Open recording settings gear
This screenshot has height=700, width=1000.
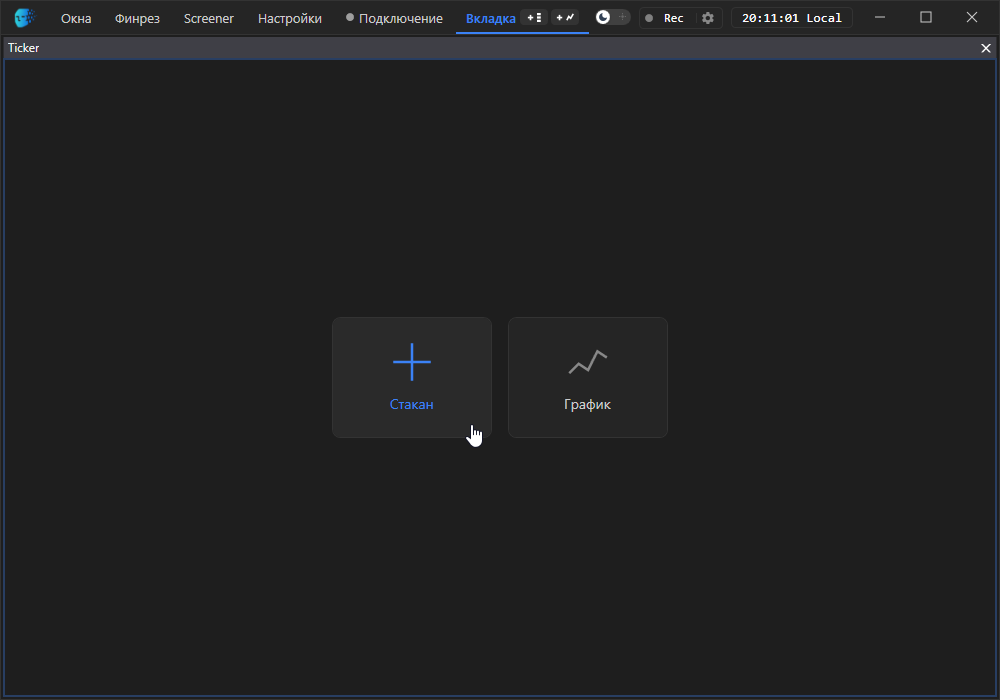click(708, 18)
